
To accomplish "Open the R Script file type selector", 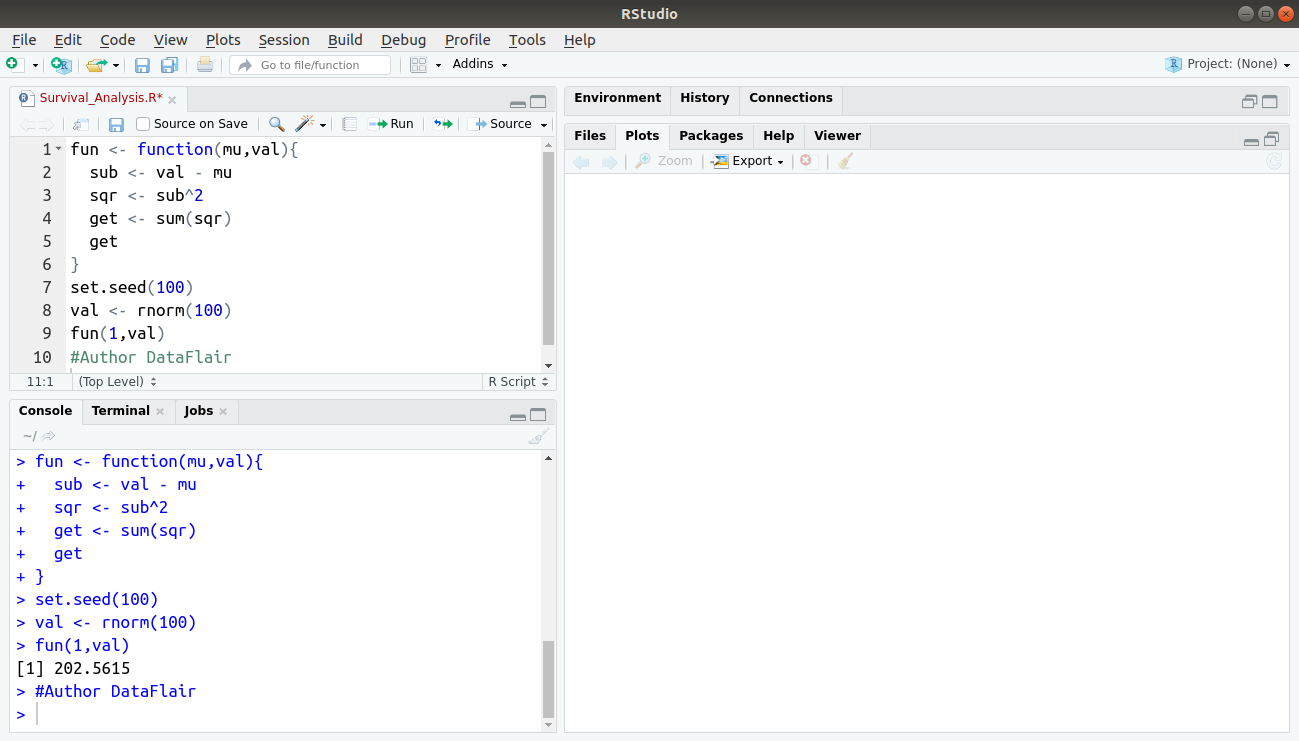I will pyautogui.click(x=518, y=382).
